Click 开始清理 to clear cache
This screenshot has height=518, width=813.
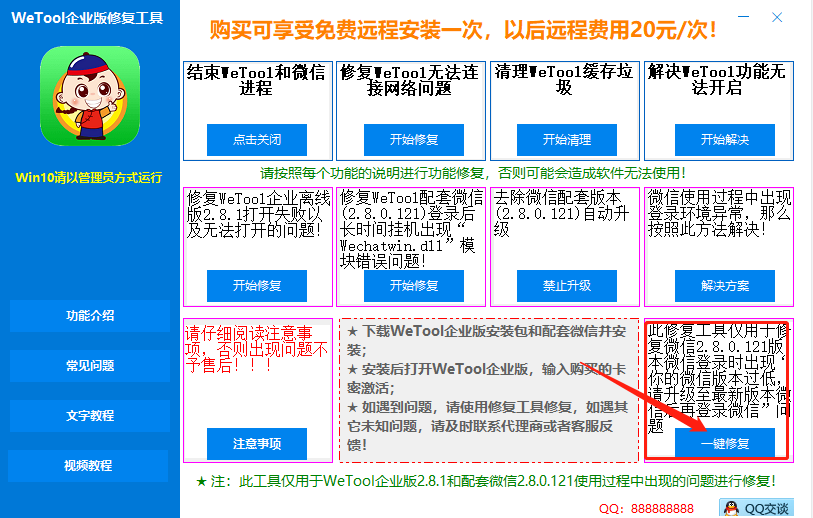tap(567, 139)
